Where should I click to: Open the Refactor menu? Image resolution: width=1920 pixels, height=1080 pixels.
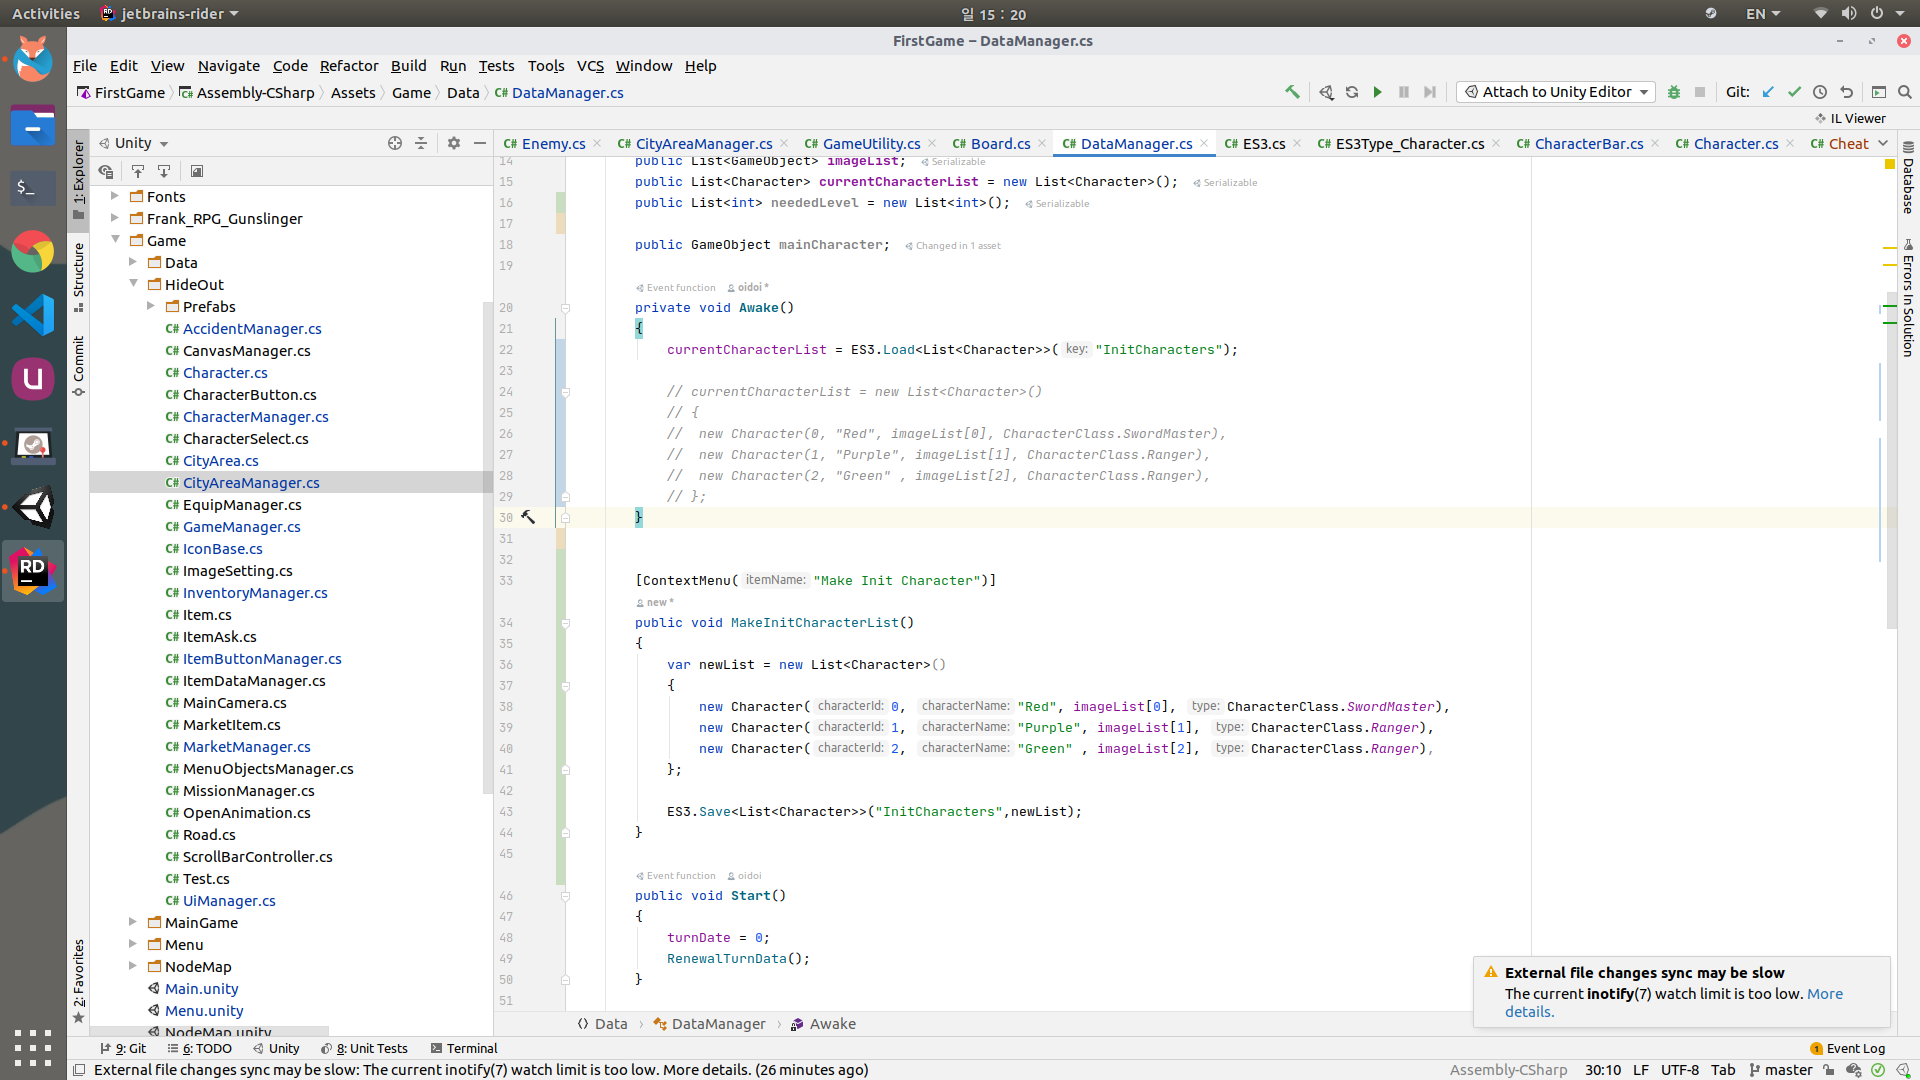pos(348,66)
